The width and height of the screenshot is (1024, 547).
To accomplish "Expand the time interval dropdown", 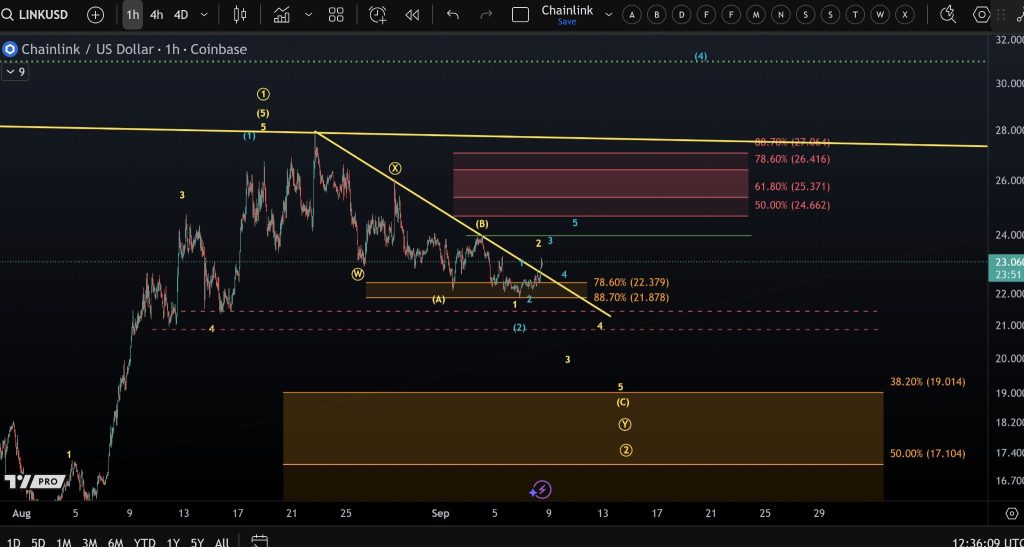I will [205, 15].
